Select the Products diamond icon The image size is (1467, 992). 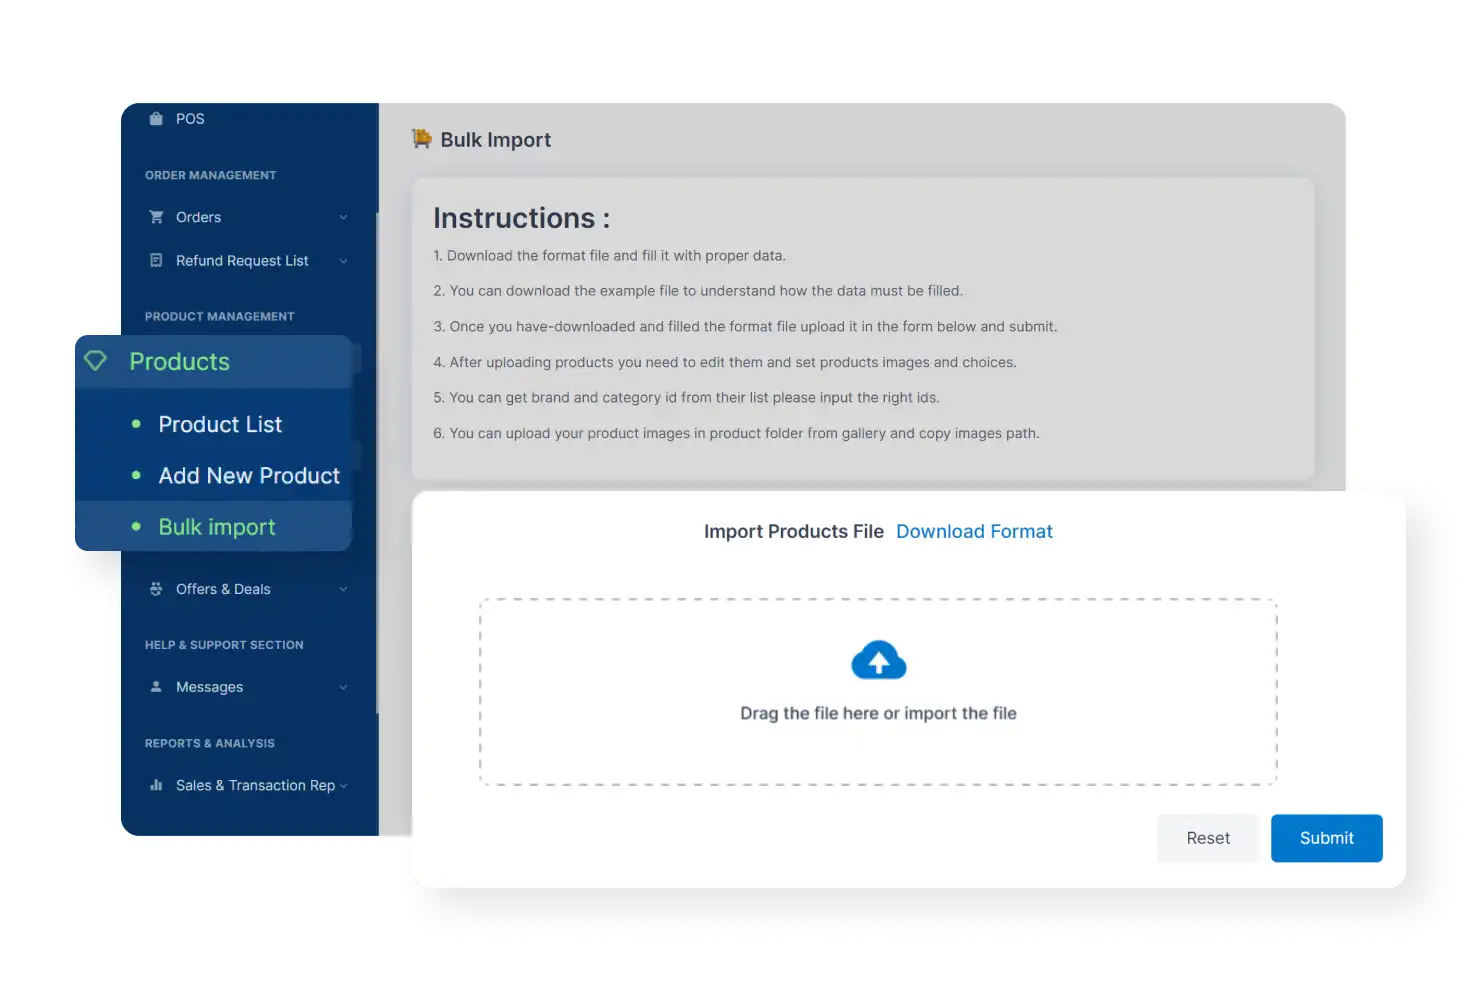[x=96, y=361]
